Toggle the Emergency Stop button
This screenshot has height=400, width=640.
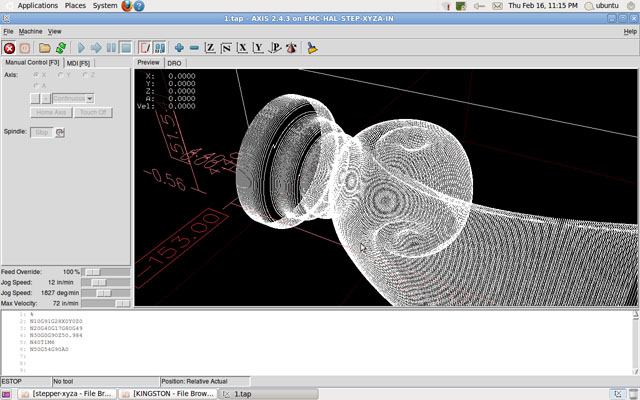coord(9,48)
